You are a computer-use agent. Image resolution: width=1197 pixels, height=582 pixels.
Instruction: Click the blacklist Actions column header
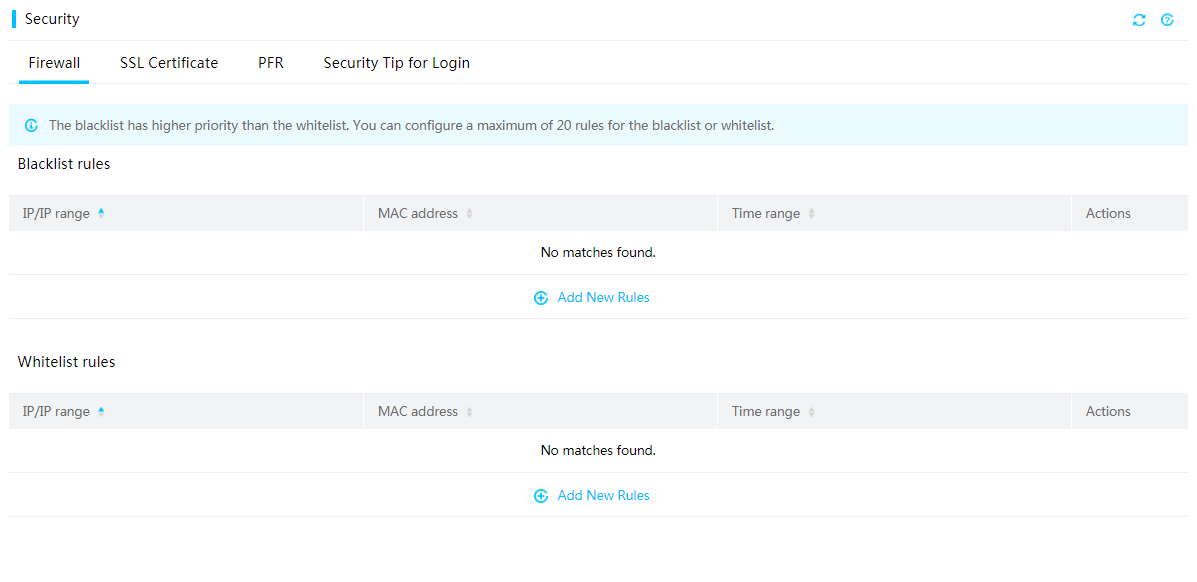[x=1108, y=213]
